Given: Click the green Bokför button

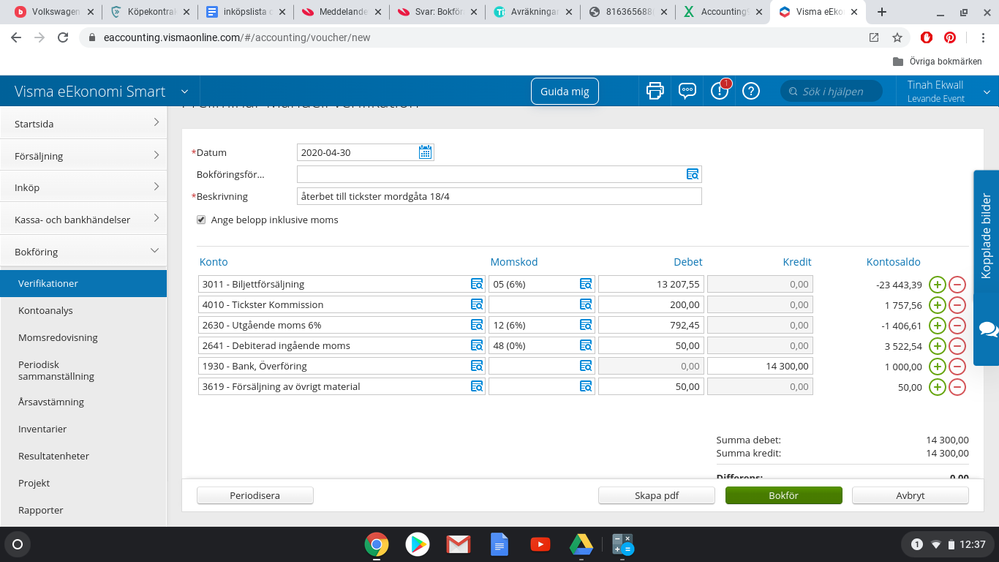Looking at the screenshot, I should [783, 495].
